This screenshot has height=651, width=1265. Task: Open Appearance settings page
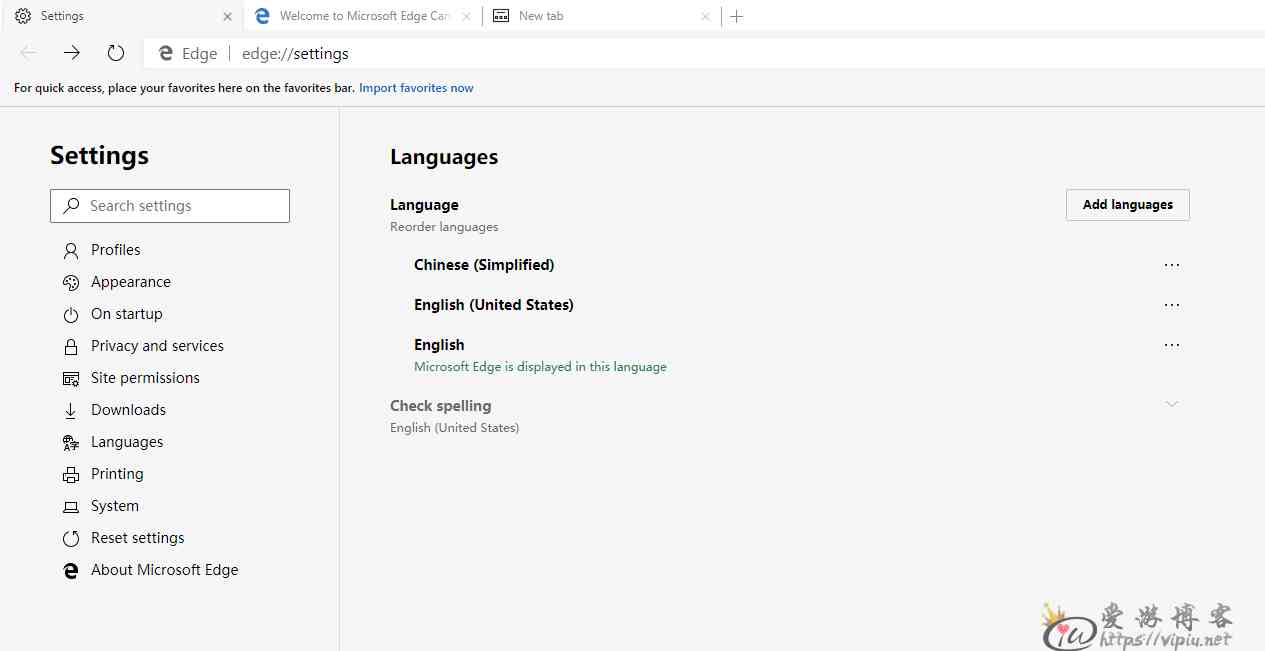131,282
